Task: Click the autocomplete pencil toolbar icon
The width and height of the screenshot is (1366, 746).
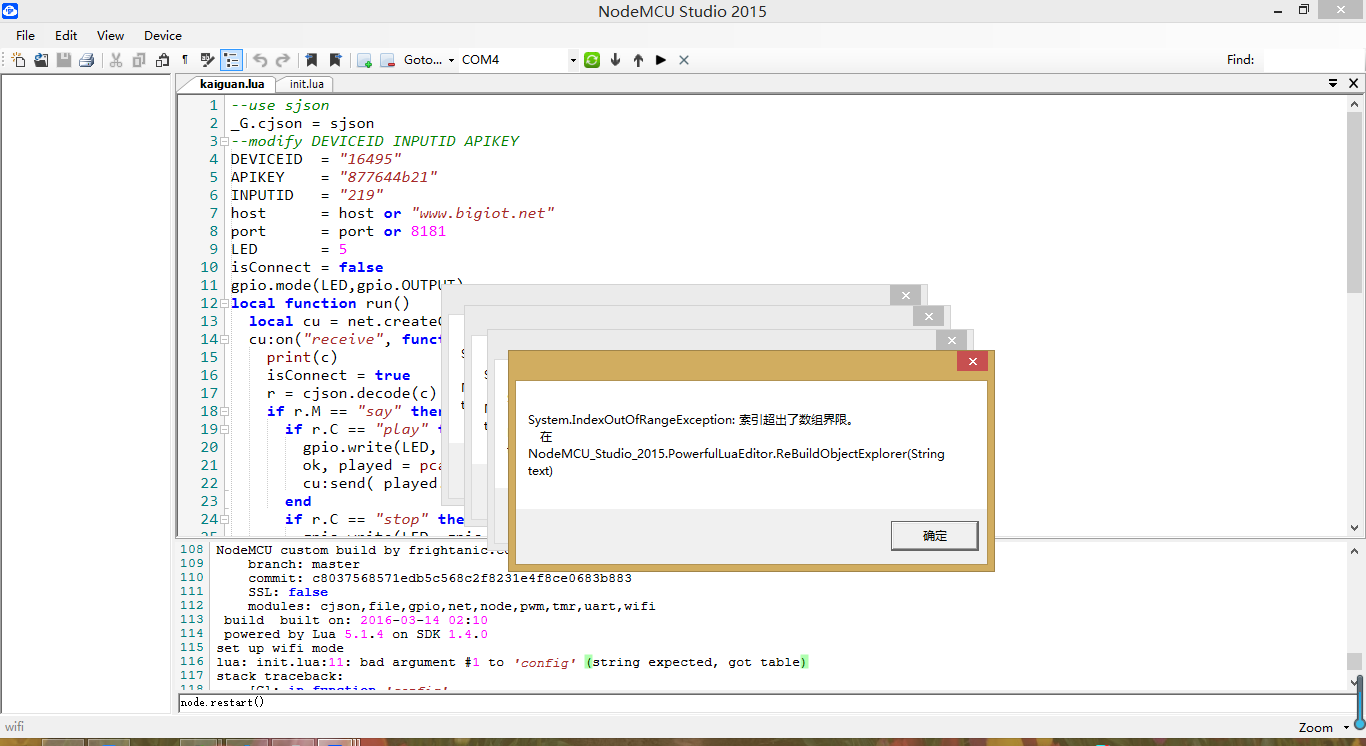Action: [x=207, y=60]
